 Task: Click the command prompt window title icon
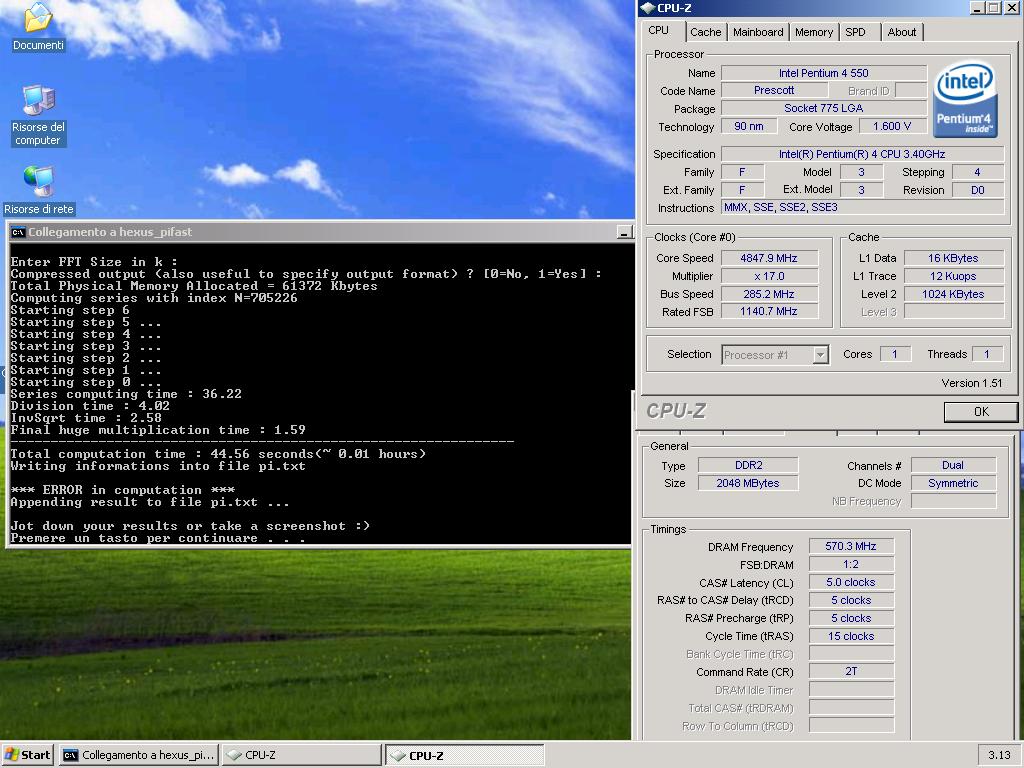pos(18,232)
